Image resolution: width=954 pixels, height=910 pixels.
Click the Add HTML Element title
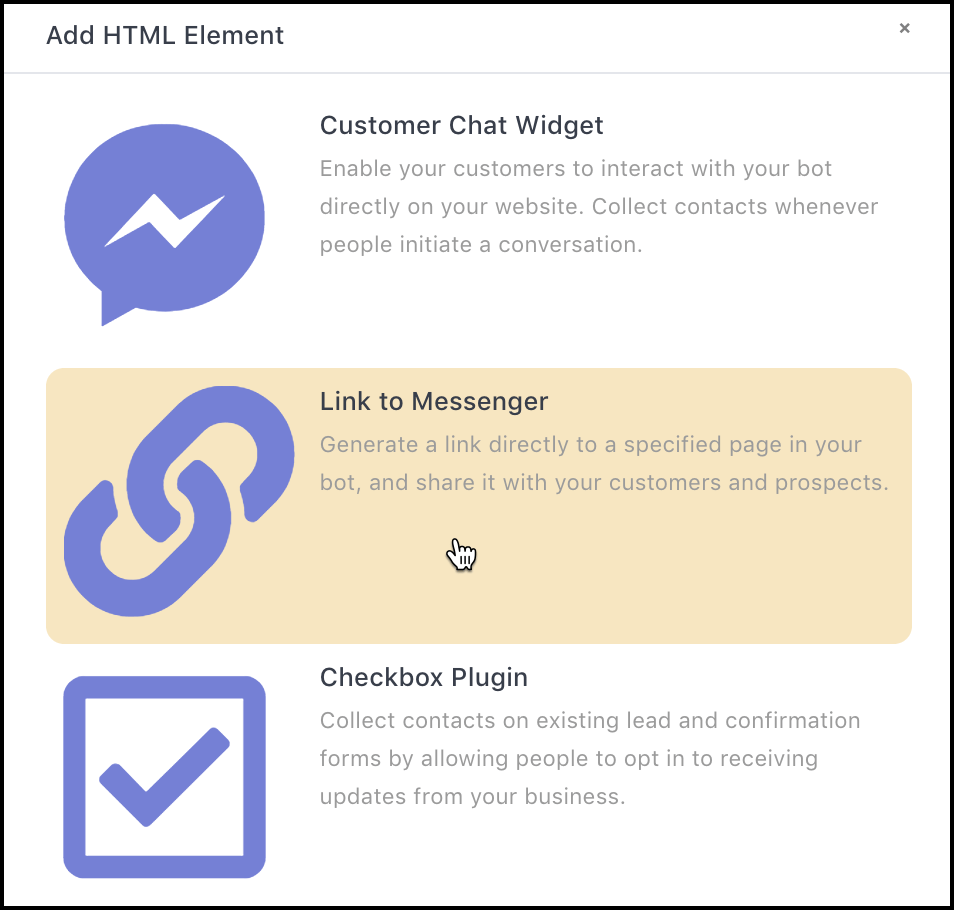pyautogui.click(x=165, y=35)
